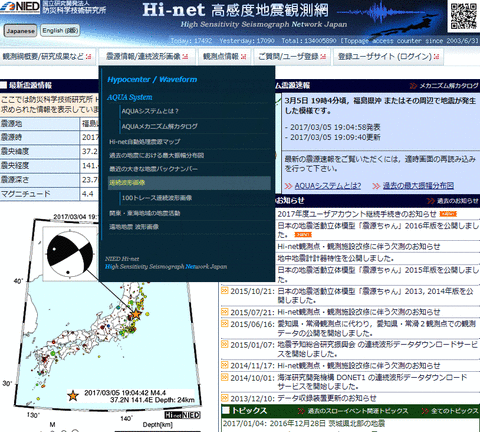This screenshot has height=432, width=480.
Task: Switch language to English
Action: click(x=60, y=31)
